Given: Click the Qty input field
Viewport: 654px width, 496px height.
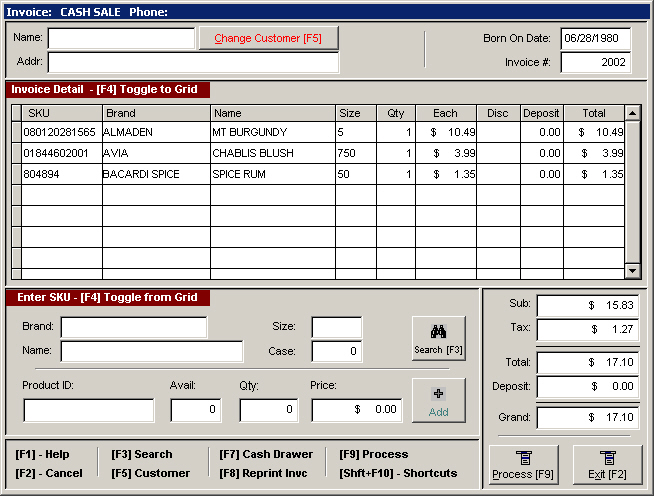Looking at the screenshot, I should pos(269,410).
